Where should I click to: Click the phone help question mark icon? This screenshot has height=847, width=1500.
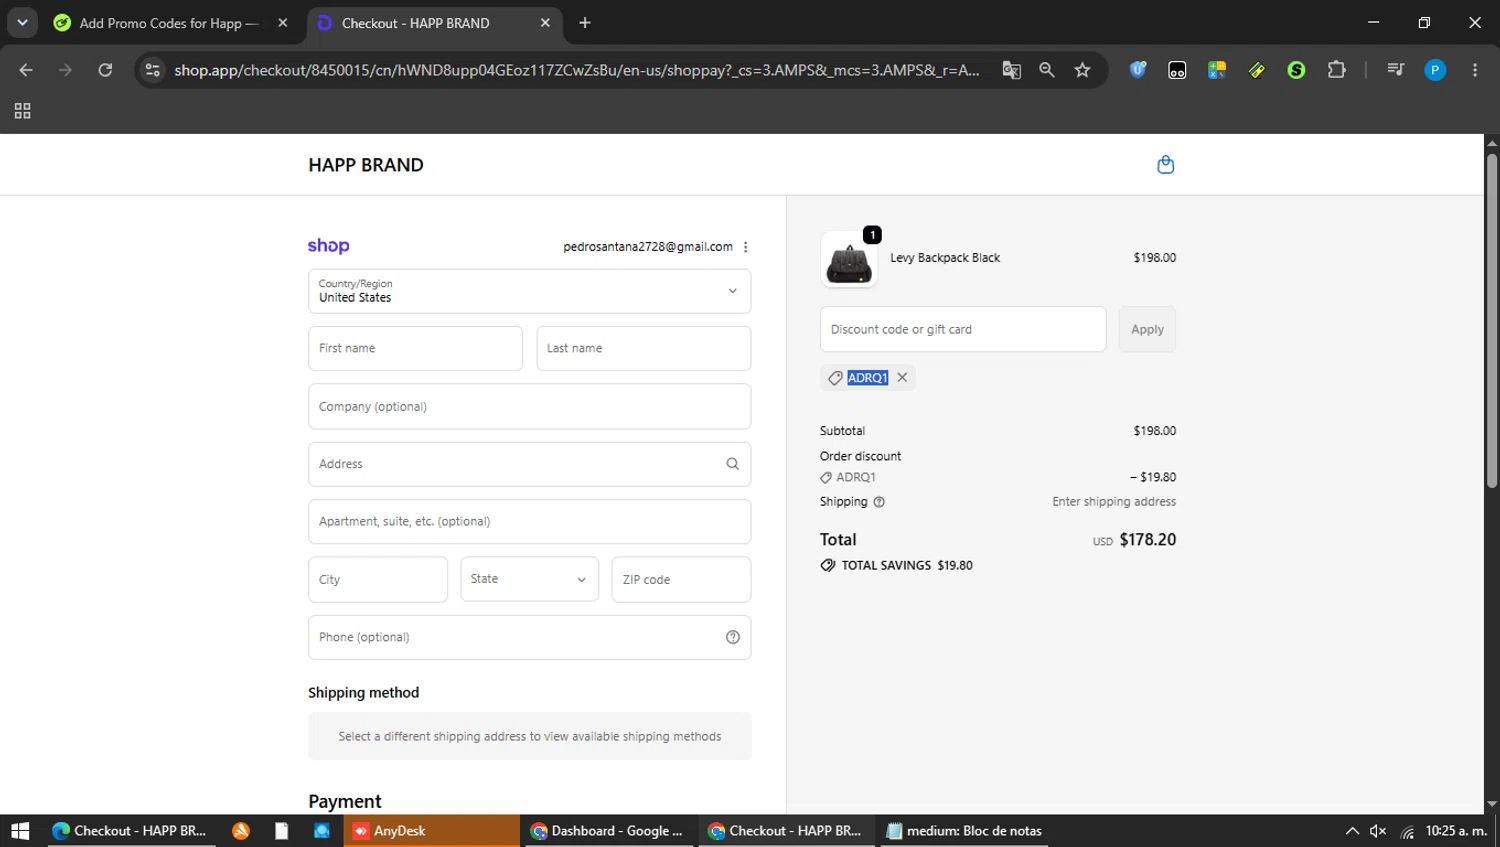pos(732,637)
